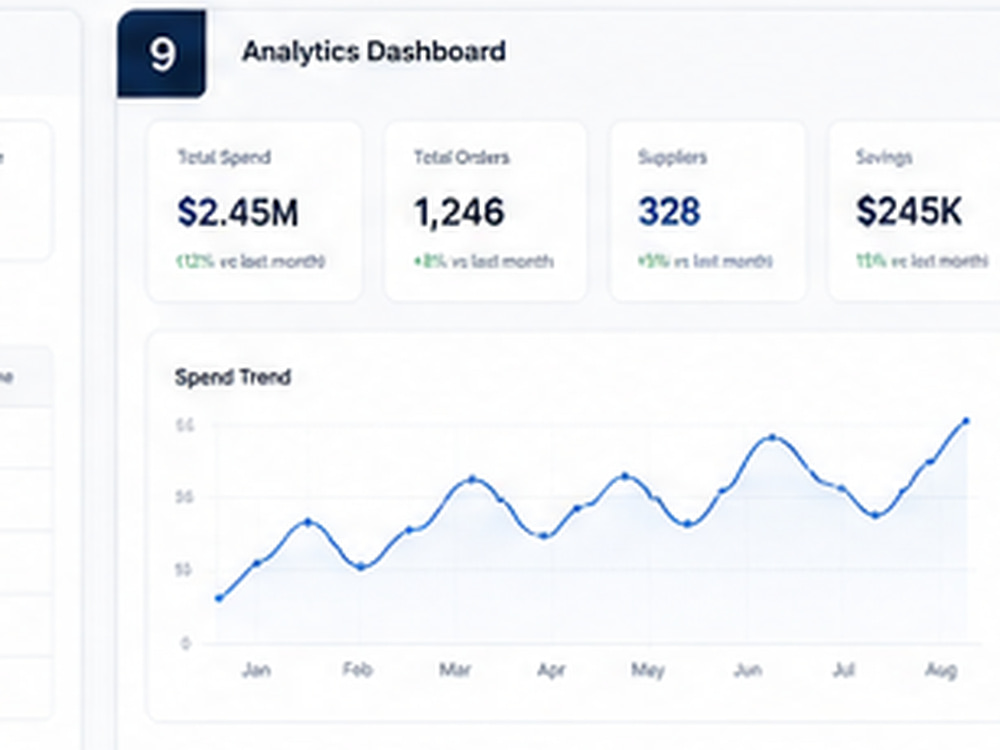Click the Feb axis label
1000x750 pixels.
(x=357, y=669)
